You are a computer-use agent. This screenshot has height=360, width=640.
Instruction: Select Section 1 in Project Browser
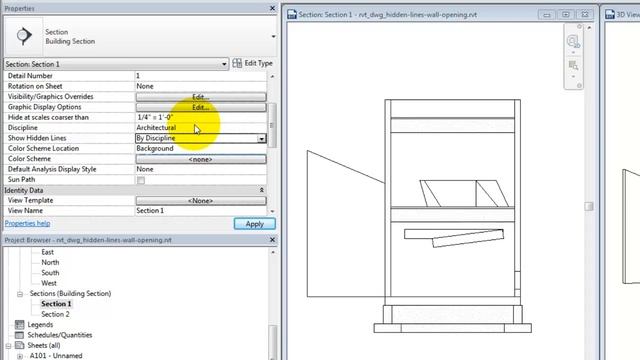coord(56,304)
